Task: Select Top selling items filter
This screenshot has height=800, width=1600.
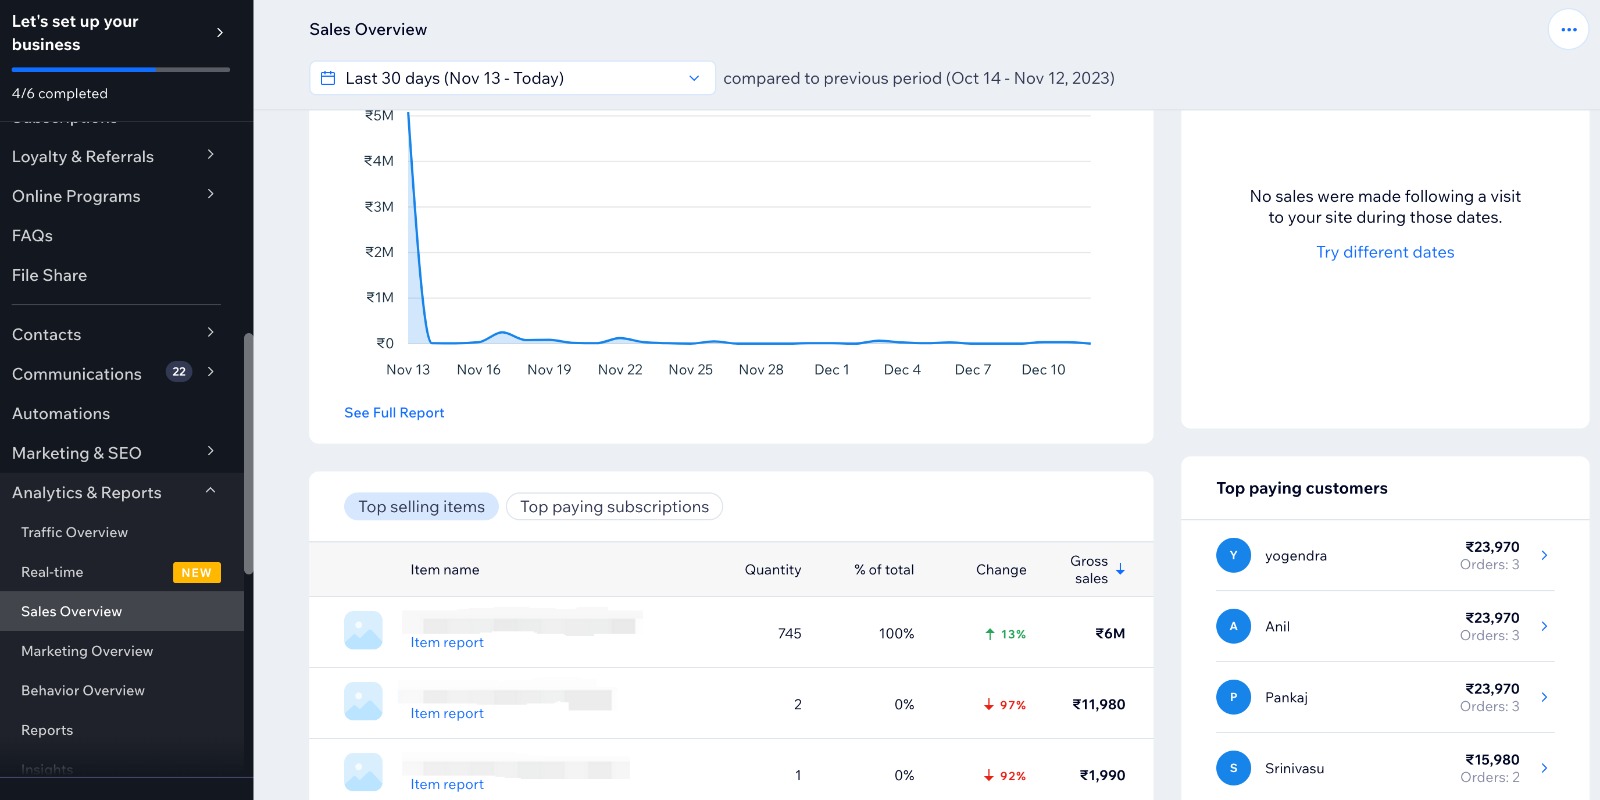Action: tap(421, 507)
